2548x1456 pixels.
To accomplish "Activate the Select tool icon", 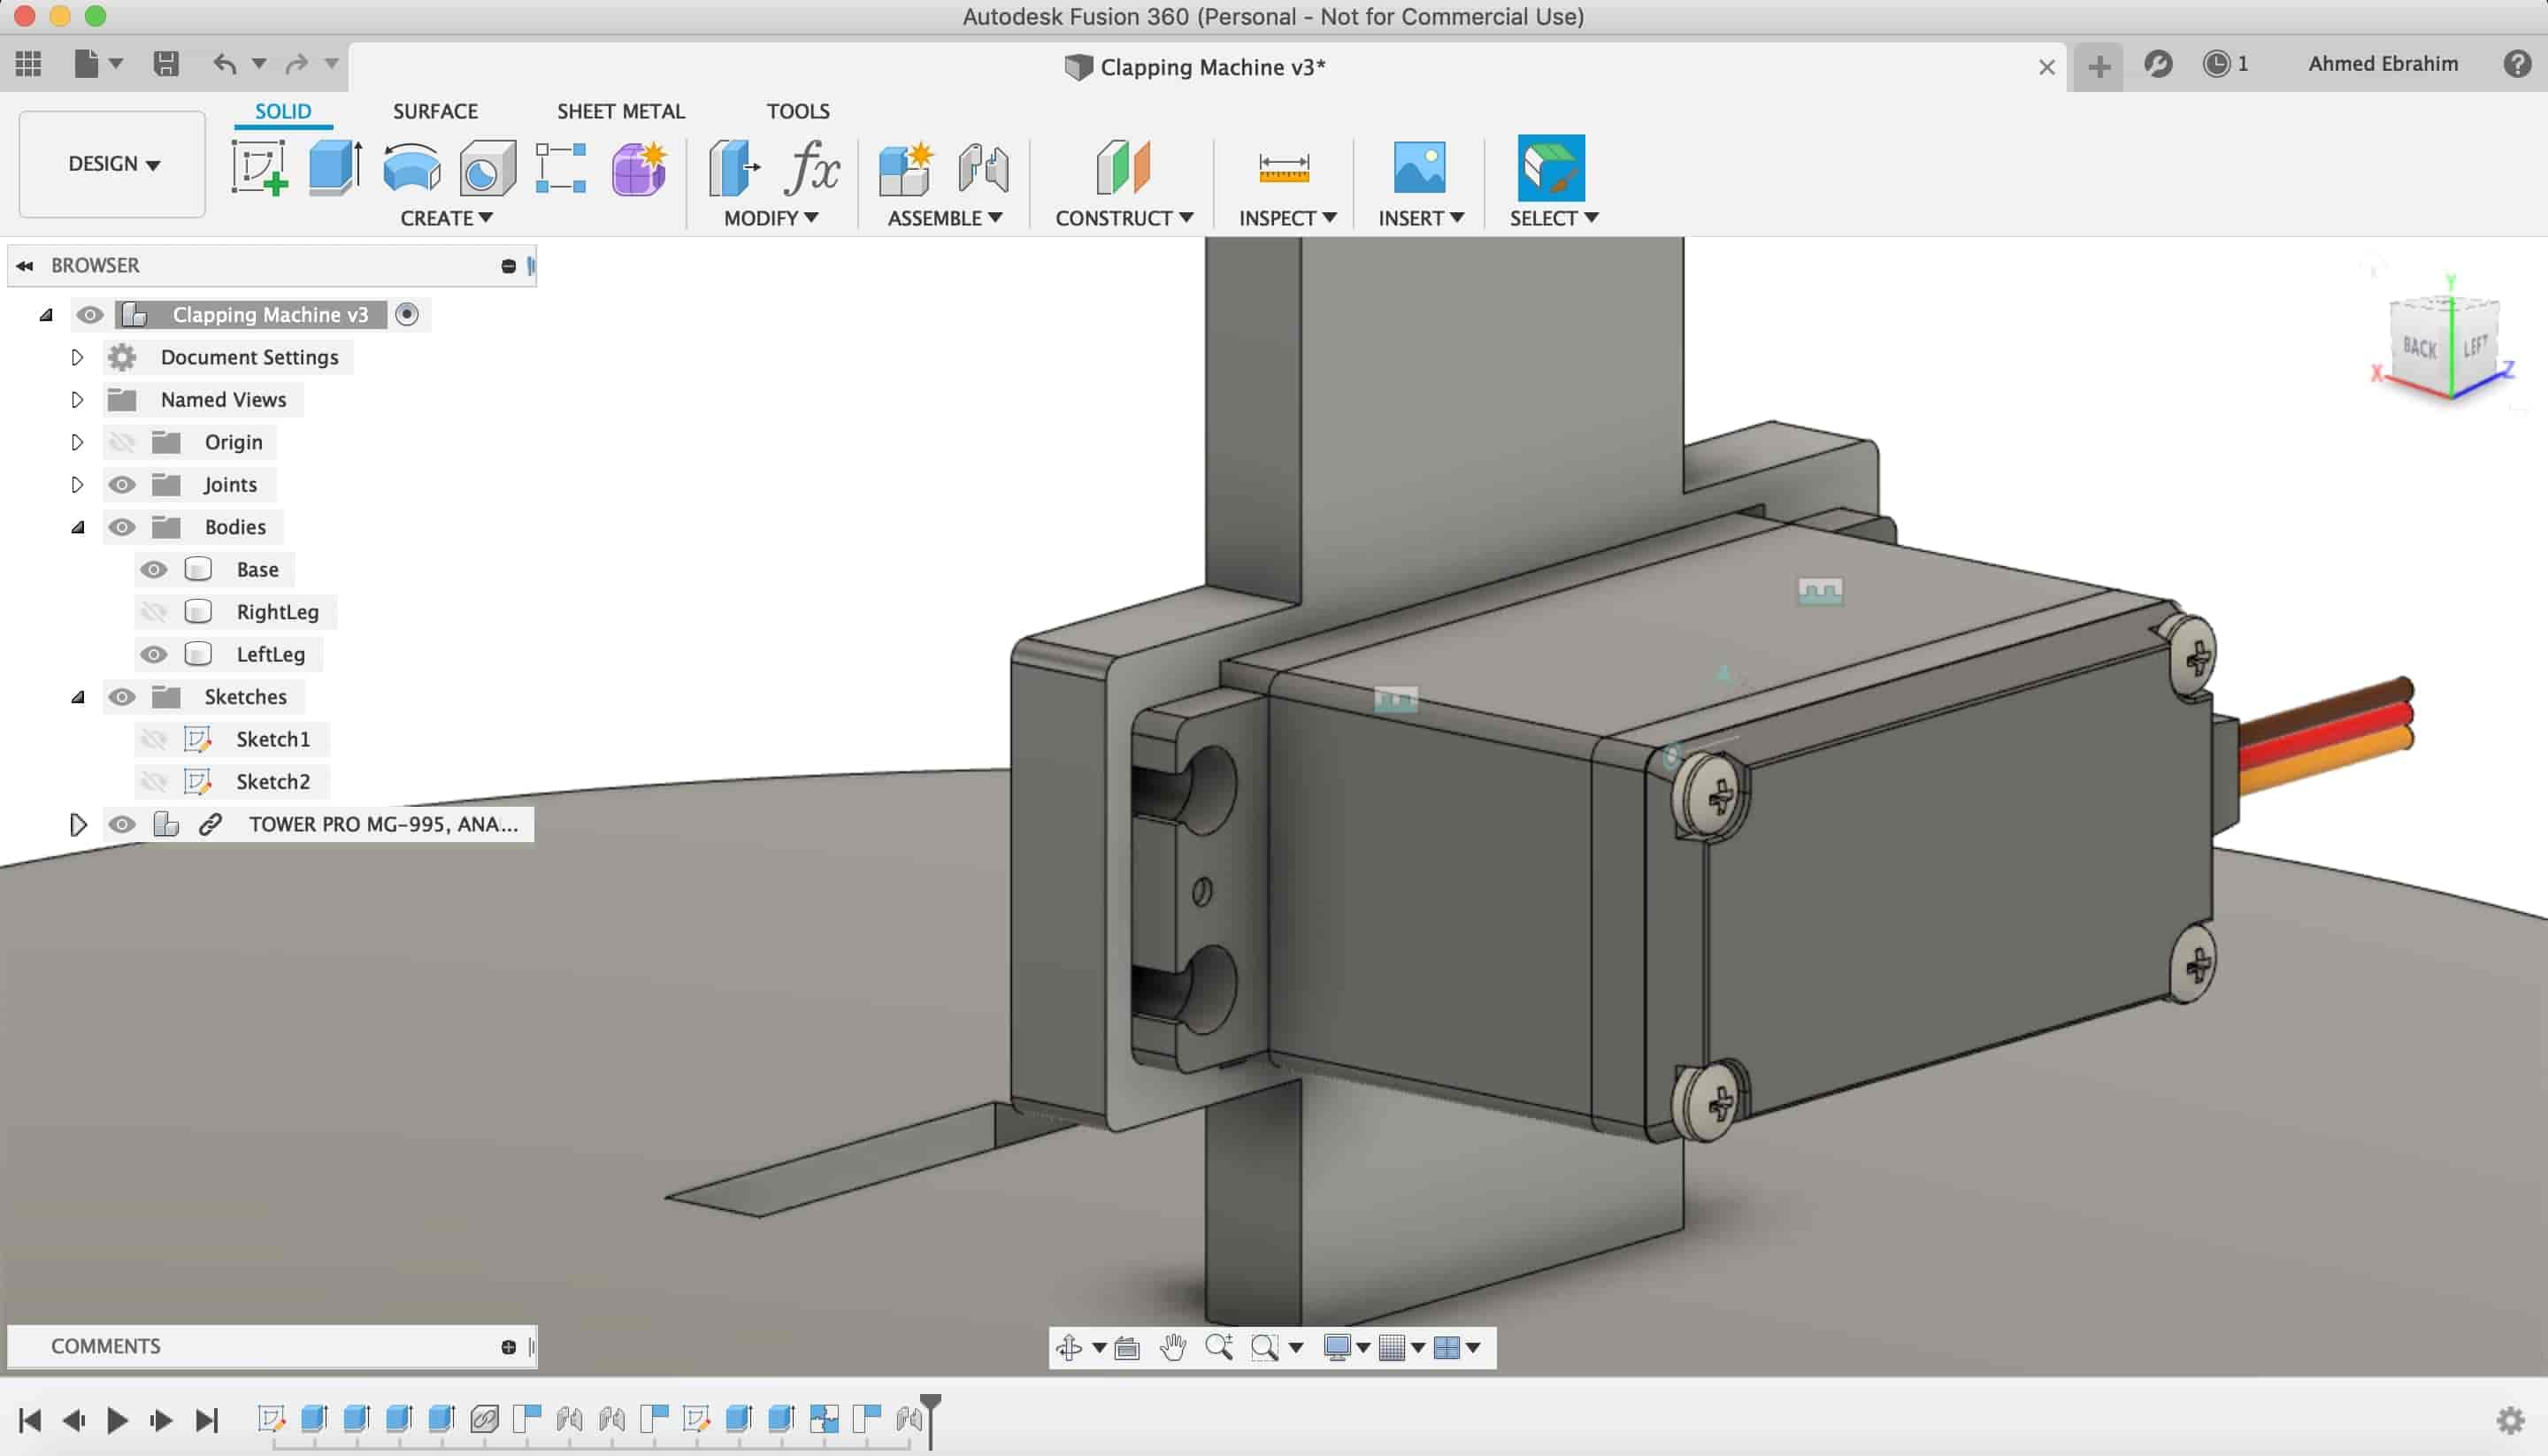I will click(x=1551, y=167).
